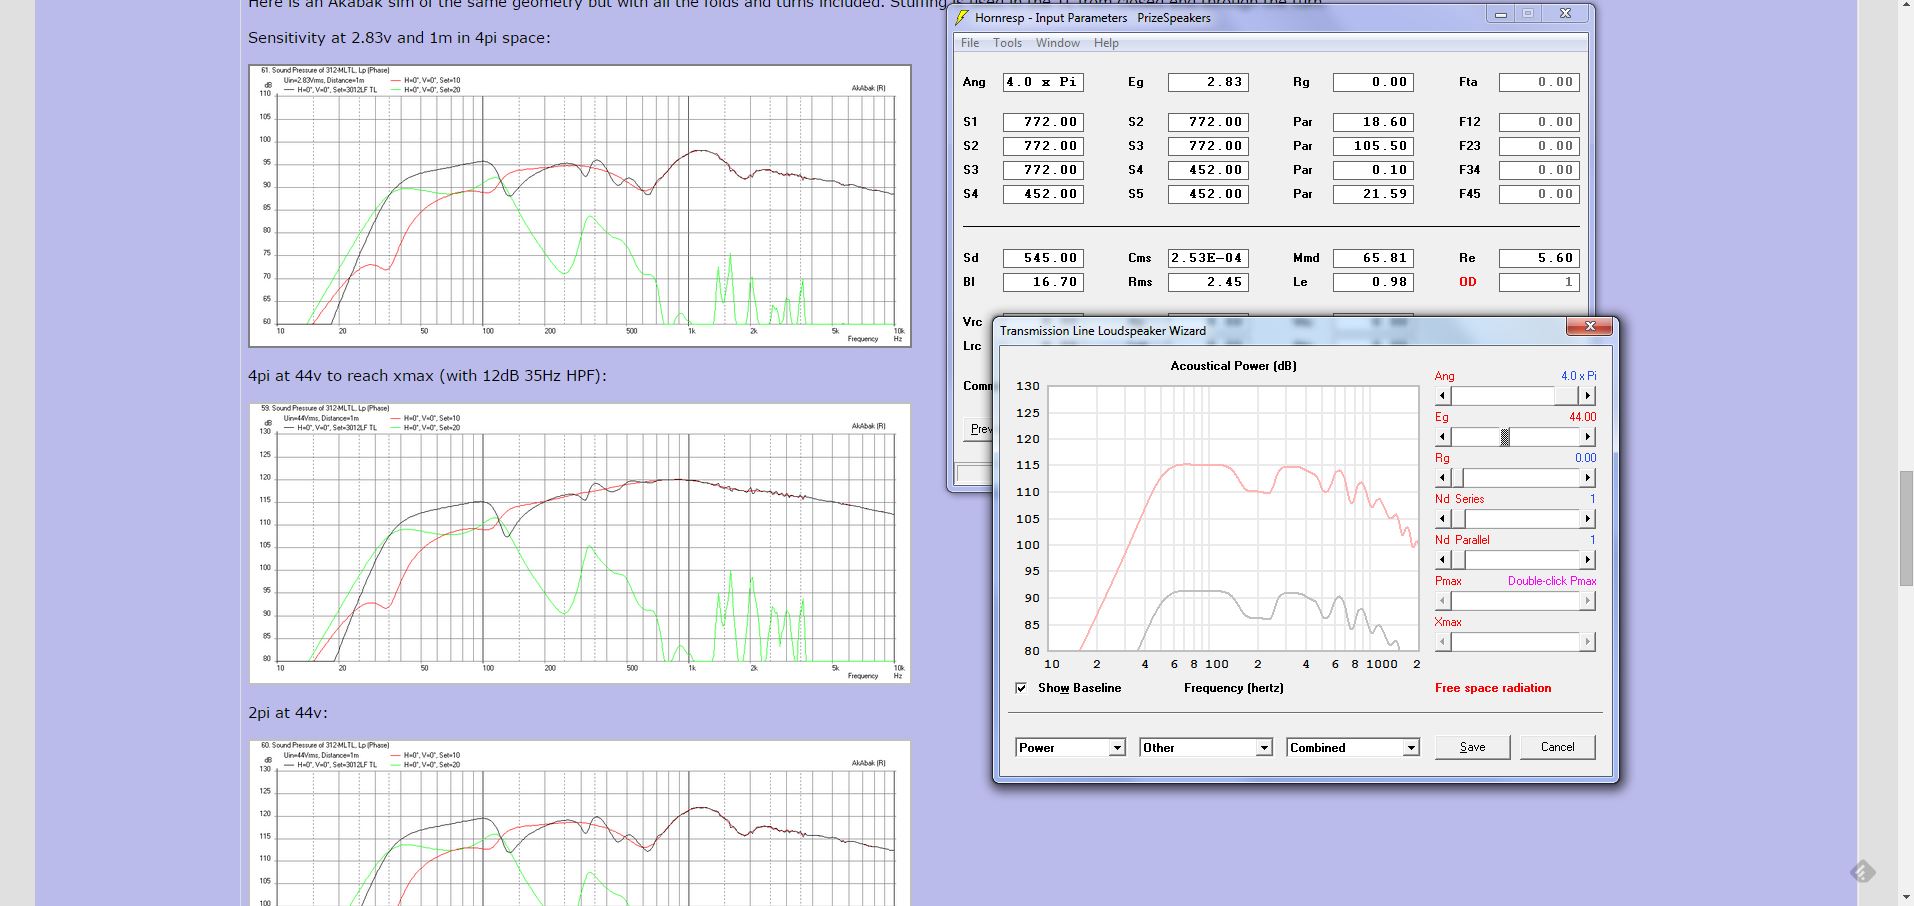Click the F12 input field
This screenshot has height=906, width=1914.
(x=1539, y=122)
